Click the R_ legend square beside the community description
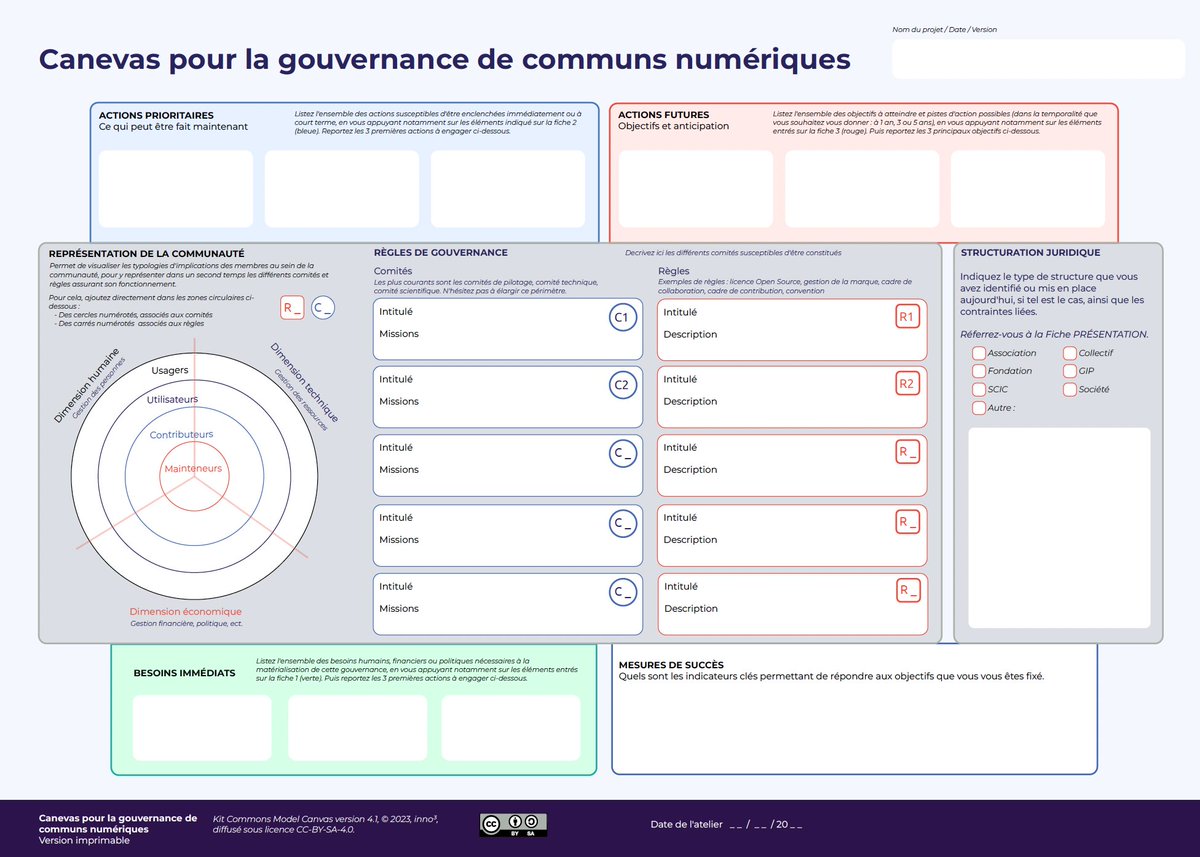This screenshot has width=1200, height=857. point(292,309)
